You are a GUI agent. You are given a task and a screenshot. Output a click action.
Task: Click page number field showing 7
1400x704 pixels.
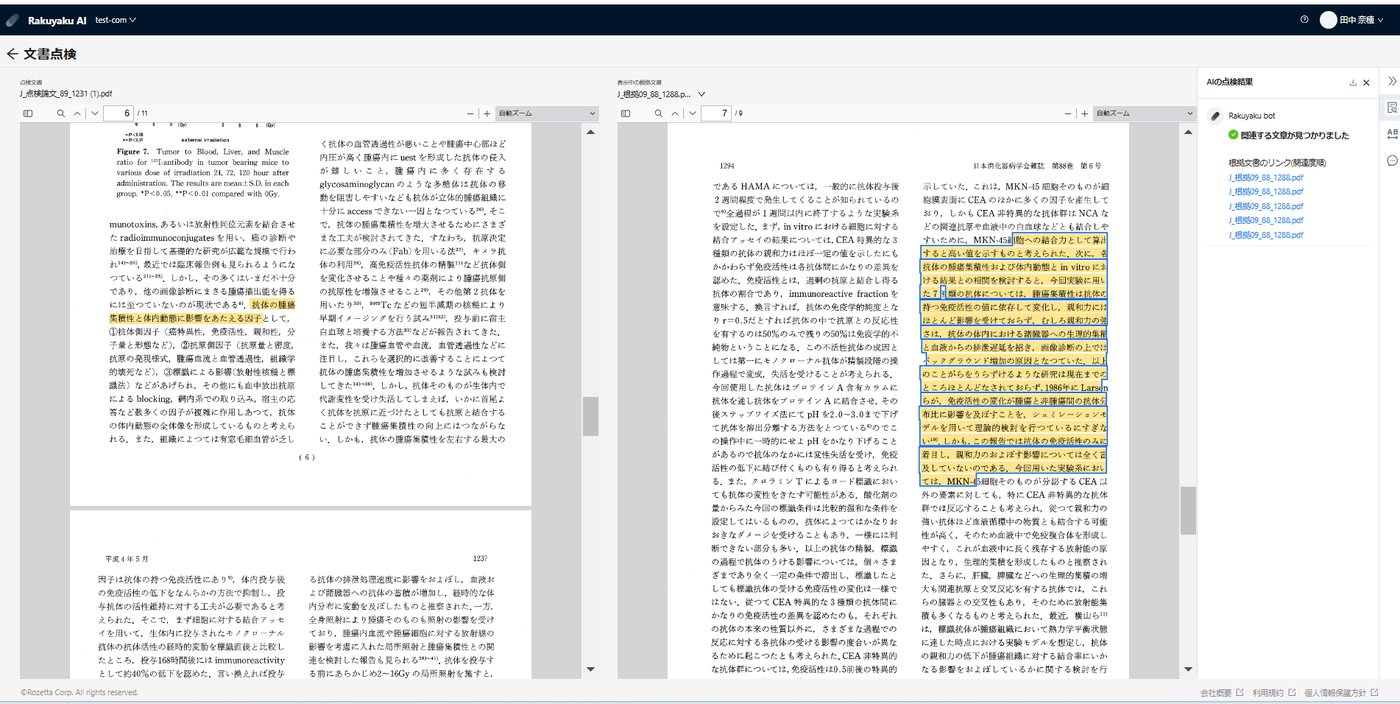(x=718, y=114)
